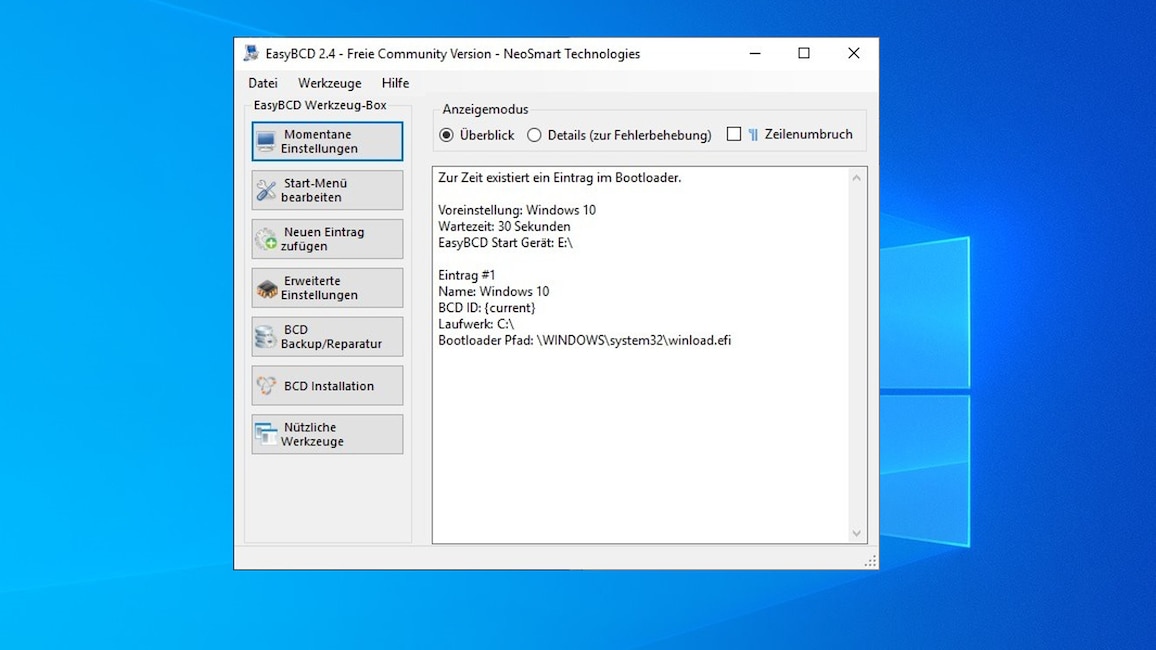Maximize the EasyBCD window
This screenshot has height=650, width=1156.
tap(804, 54)
